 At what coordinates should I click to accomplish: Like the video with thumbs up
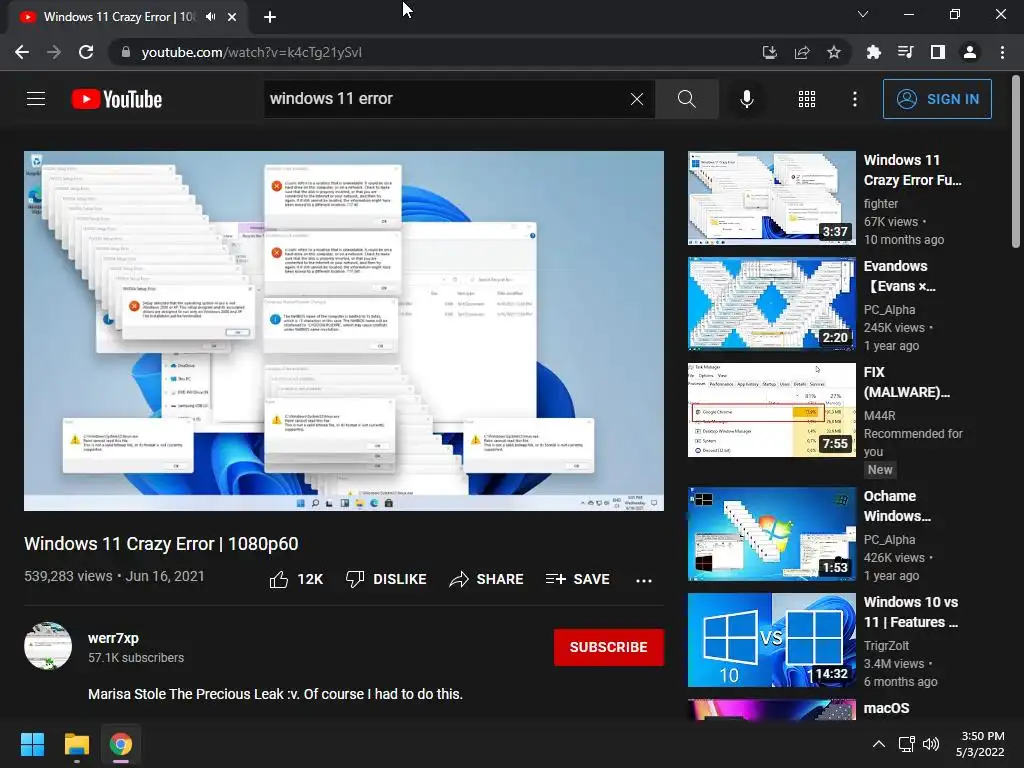[296, 579]
